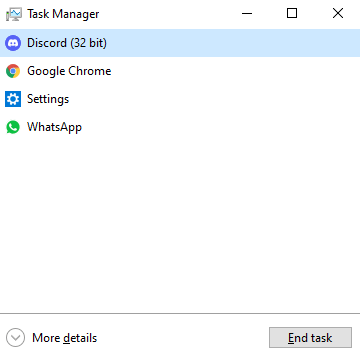Click the Settings gear icon
Viewport: 360px width, 360px height.
13,99
